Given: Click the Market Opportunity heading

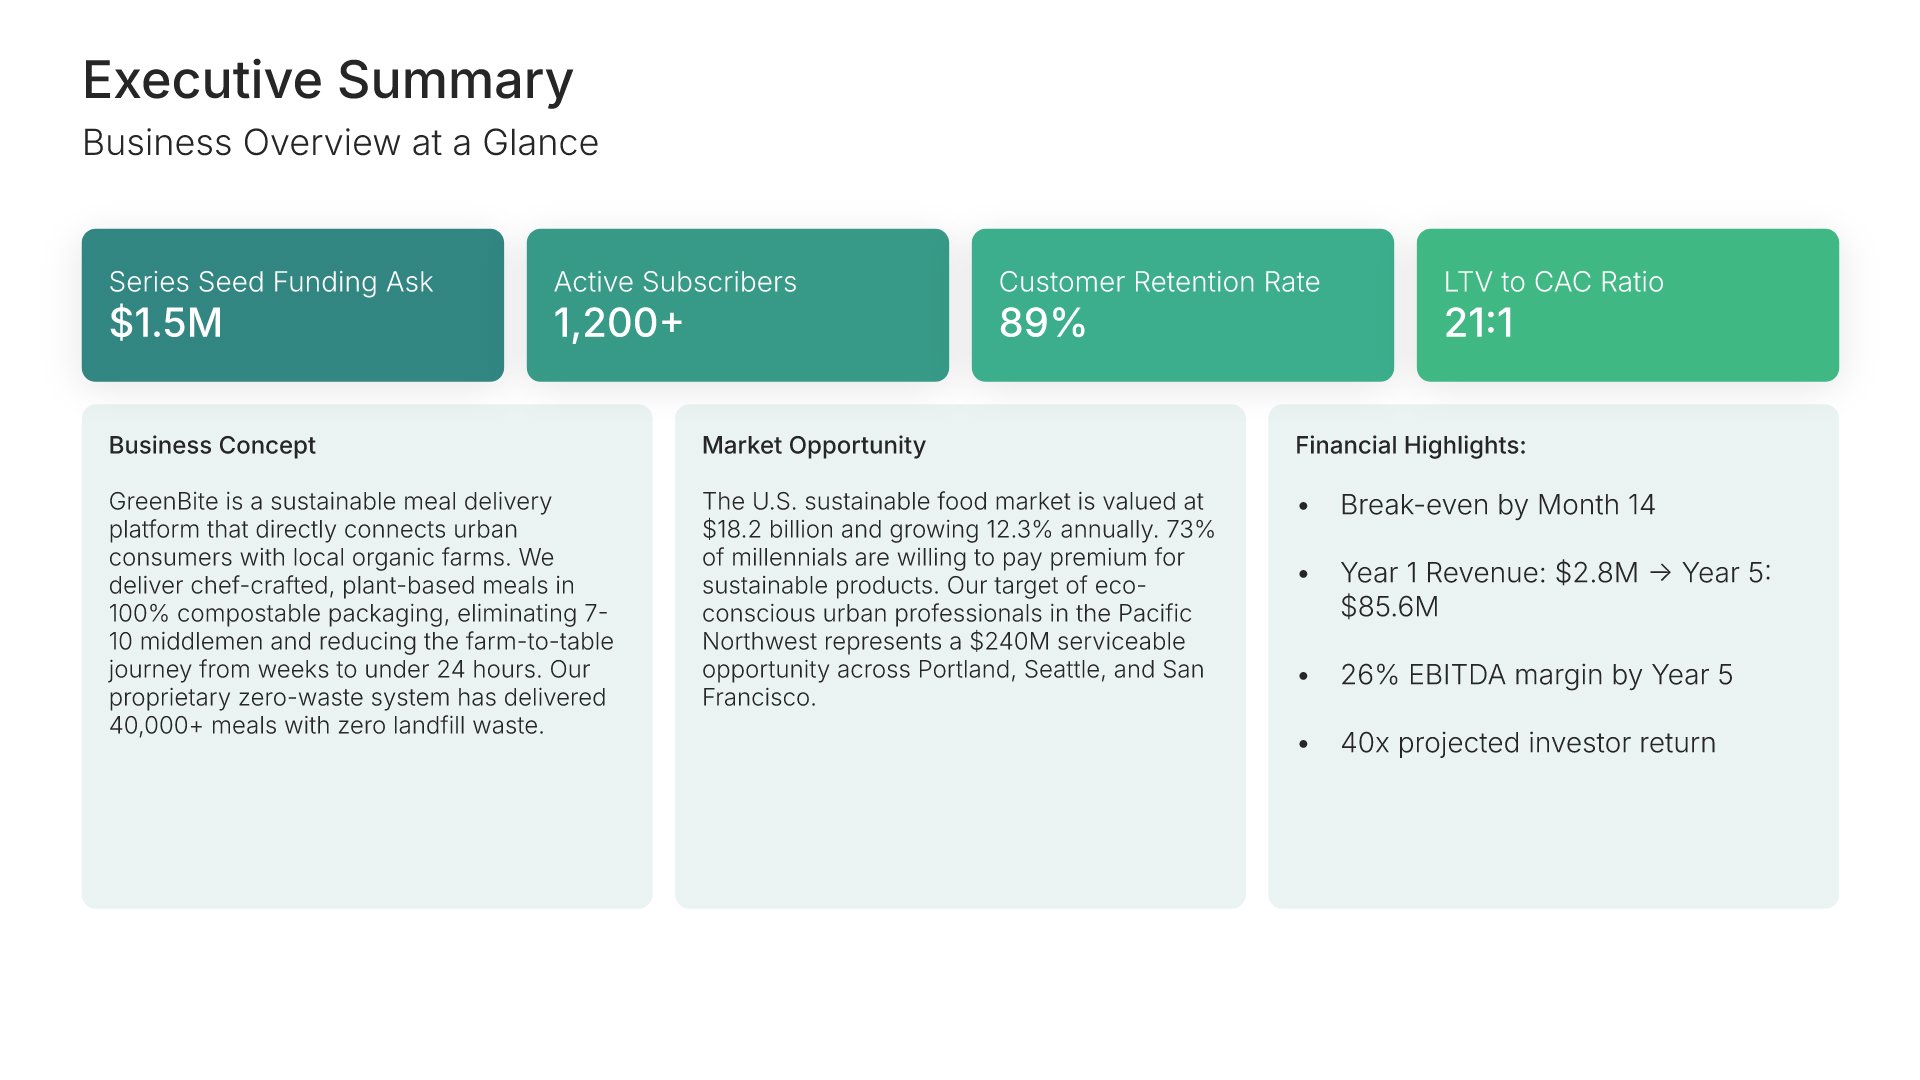Looking at the screenshot, I should [813, 445].
